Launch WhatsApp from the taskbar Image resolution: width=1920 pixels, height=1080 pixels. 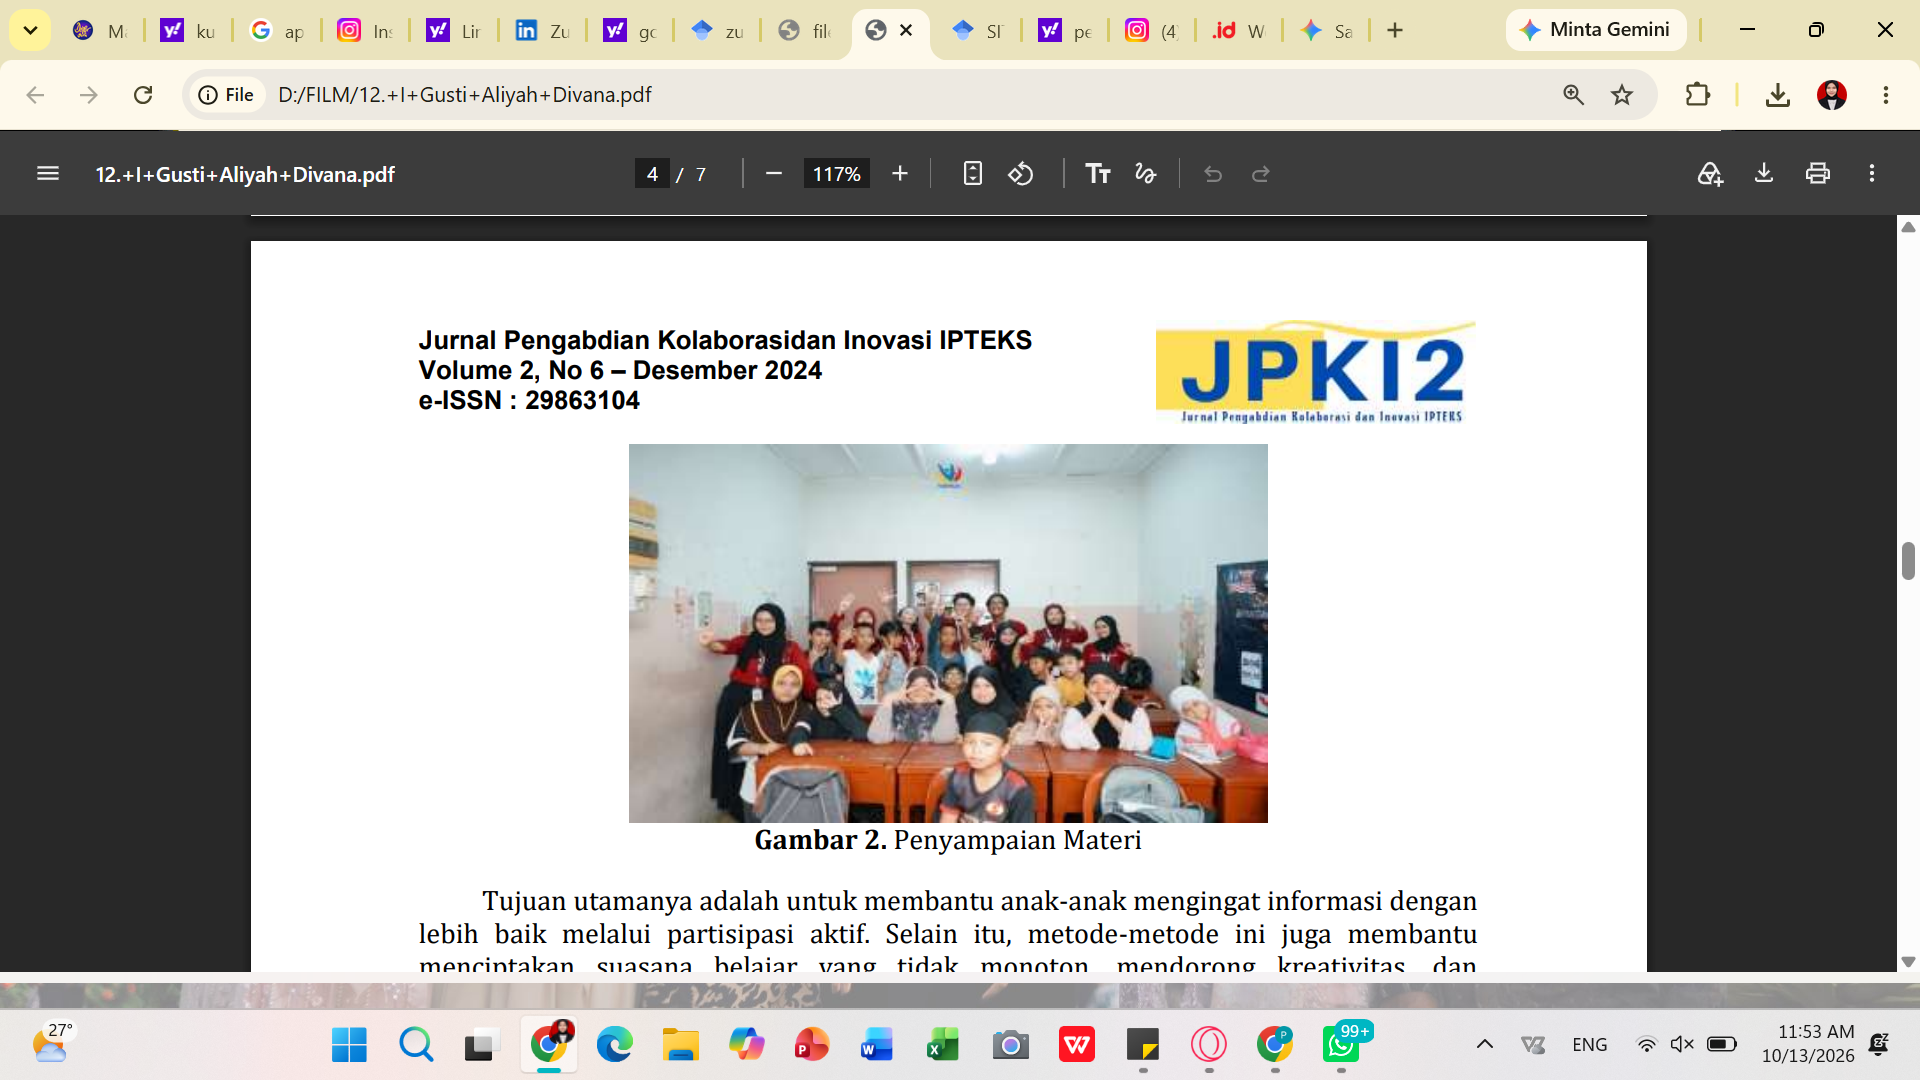point(1340,1045)
